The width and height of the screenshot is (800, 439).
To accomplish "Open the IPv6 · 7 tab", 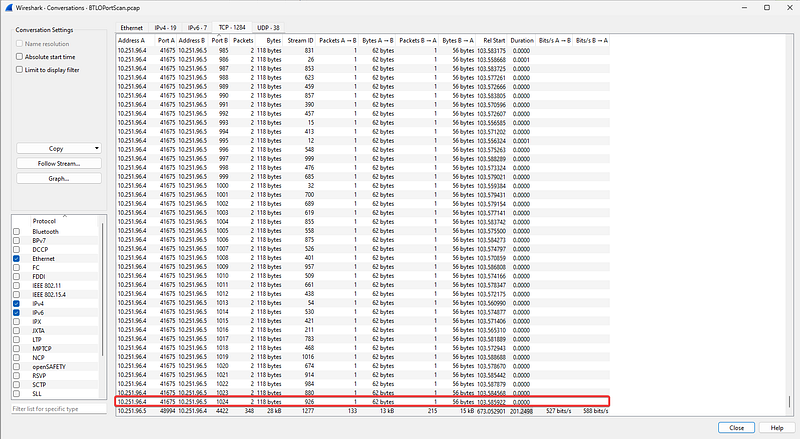I will pos(197,28).
